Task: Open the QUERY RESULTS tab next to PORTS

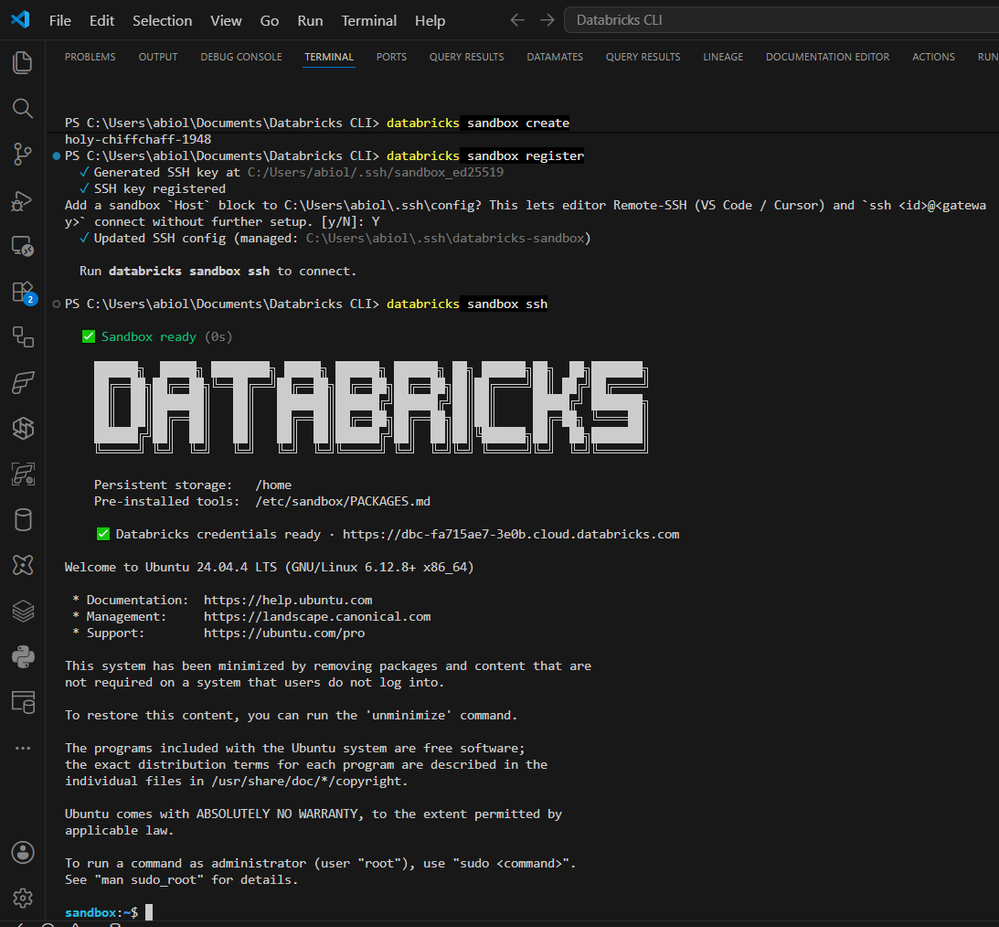Action: (x=466, y=57)
